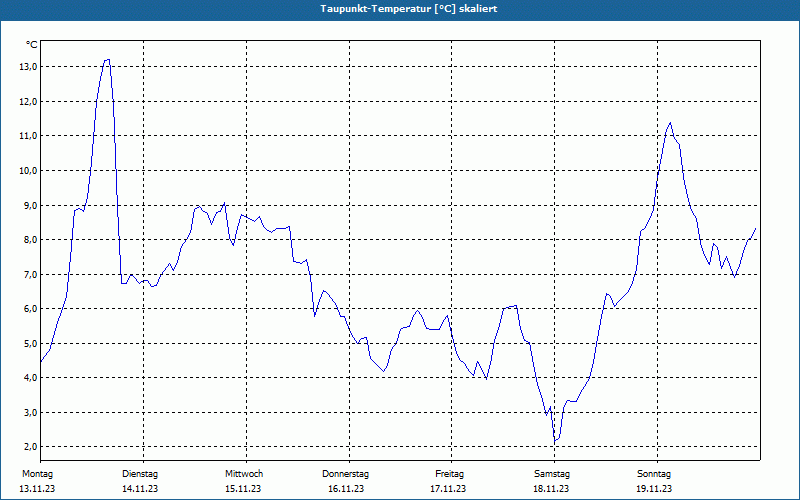Select the 4,0 y-axis value
Viewport: 800px width, 500px height.
(x=31, y=378)
